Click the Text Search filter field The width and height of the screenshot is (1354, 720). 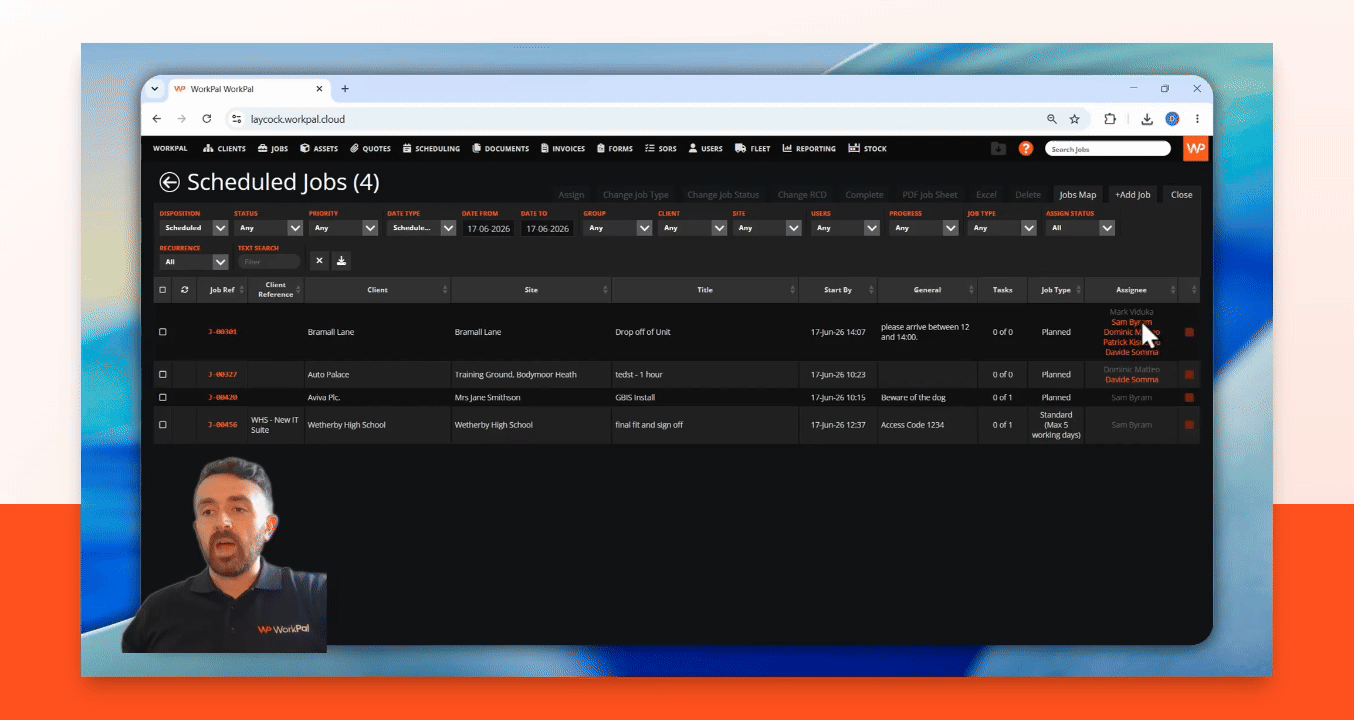(269, 262)
